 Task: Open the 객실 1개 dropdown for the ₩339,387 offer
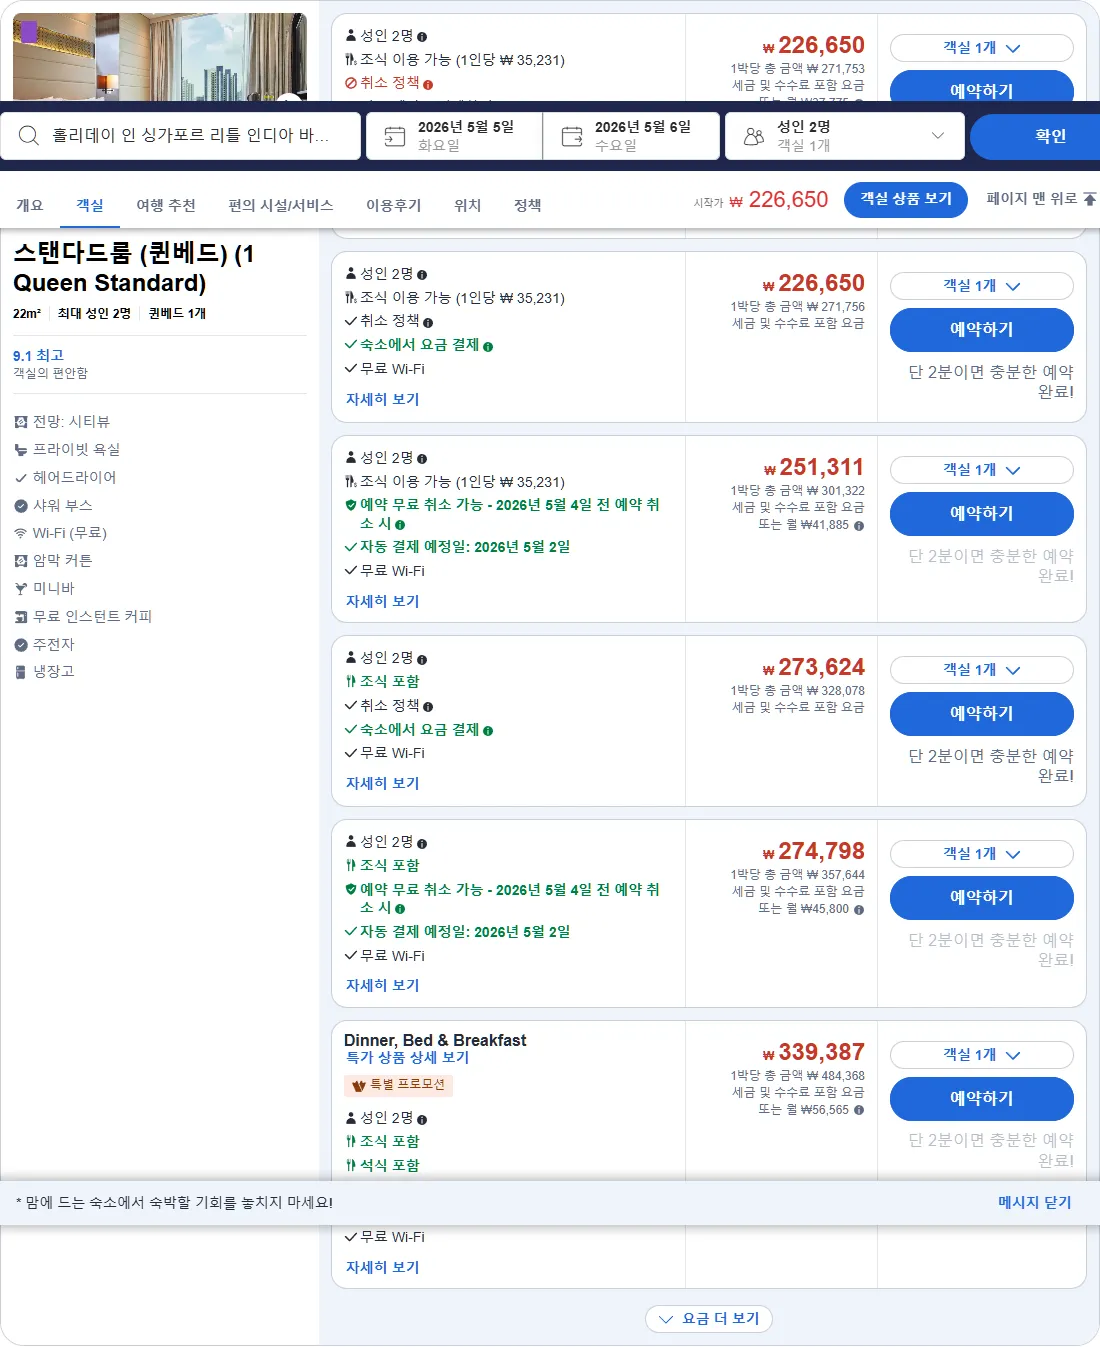(982, 1055)
